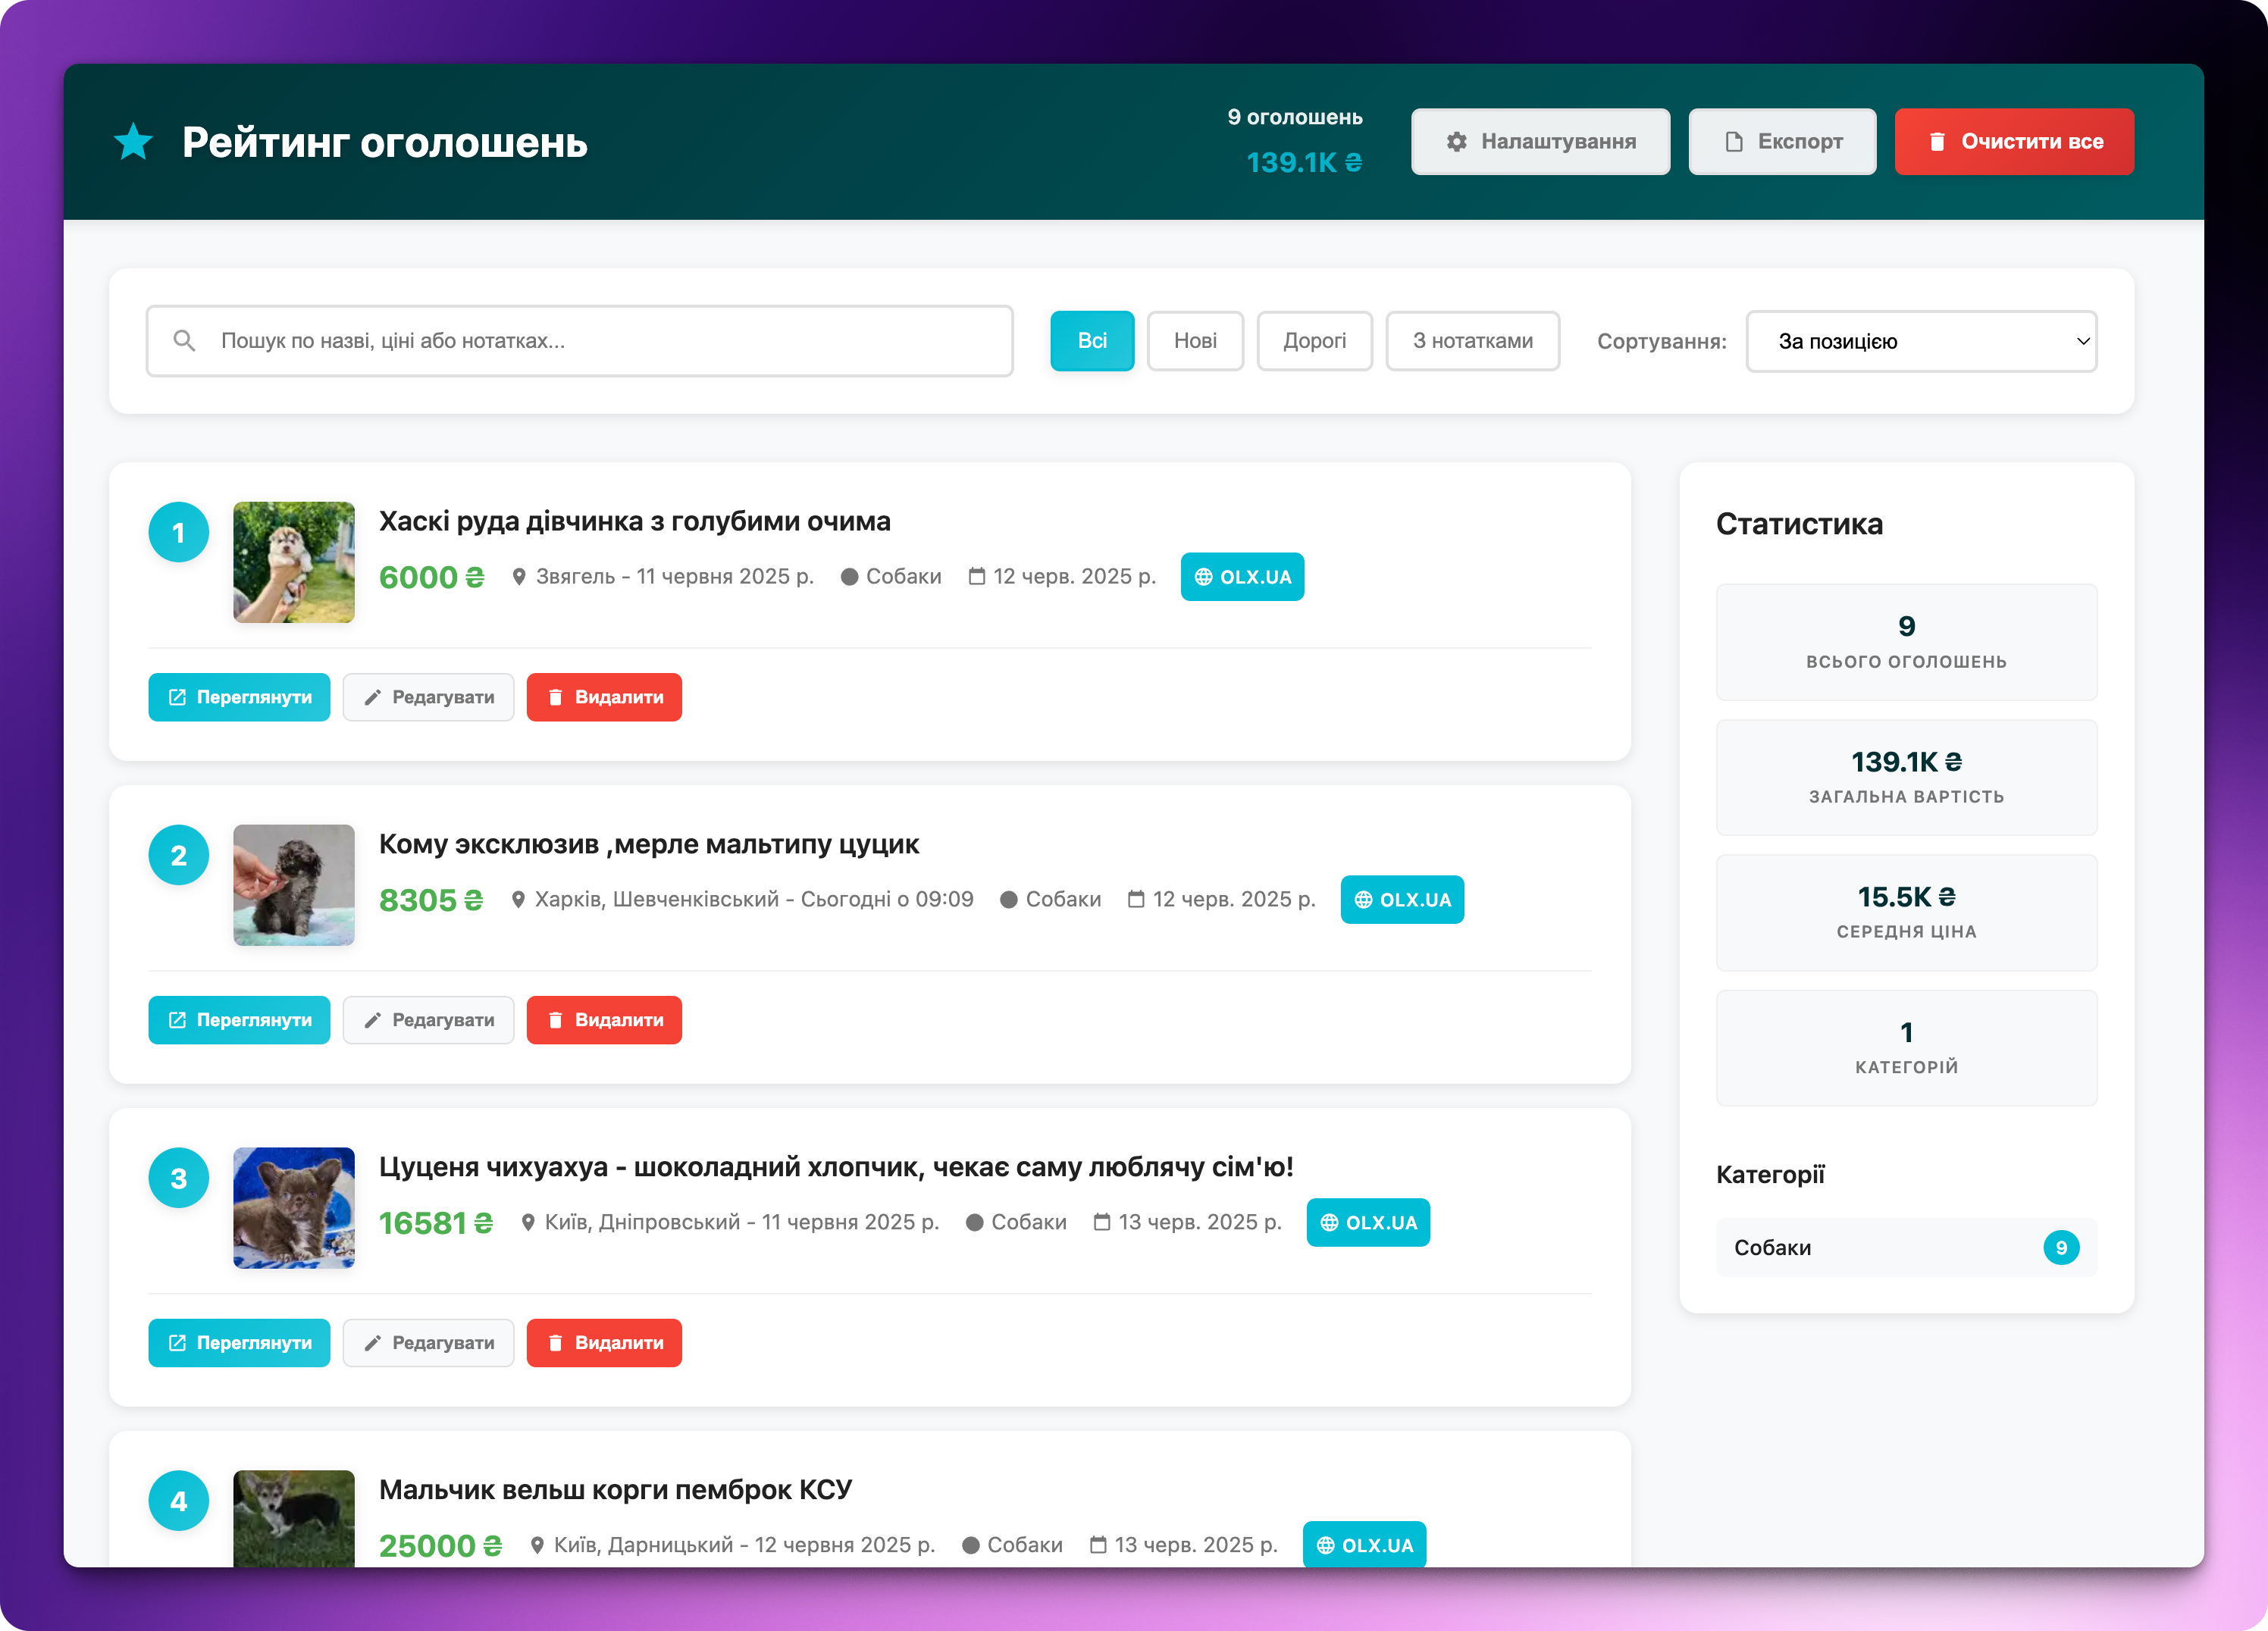Click the magnifier search icon
The image size is (2268, 1631).
click(184, 341)
